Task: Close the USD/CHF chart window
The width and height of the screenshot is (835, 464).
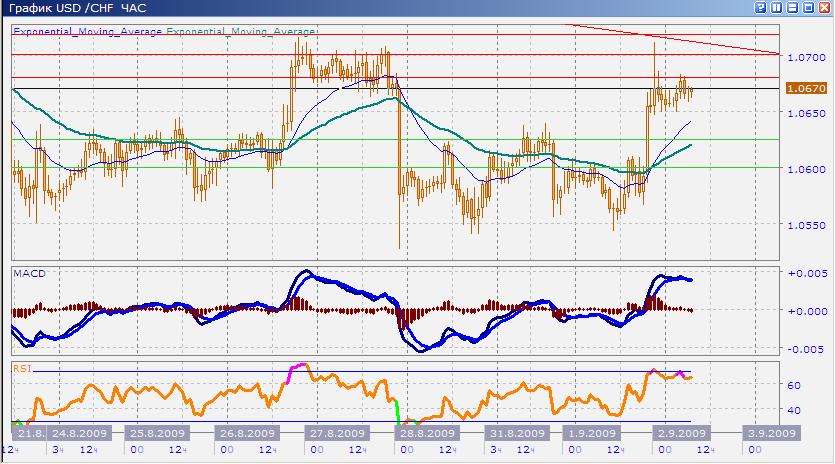Action: tap(823, 8)
